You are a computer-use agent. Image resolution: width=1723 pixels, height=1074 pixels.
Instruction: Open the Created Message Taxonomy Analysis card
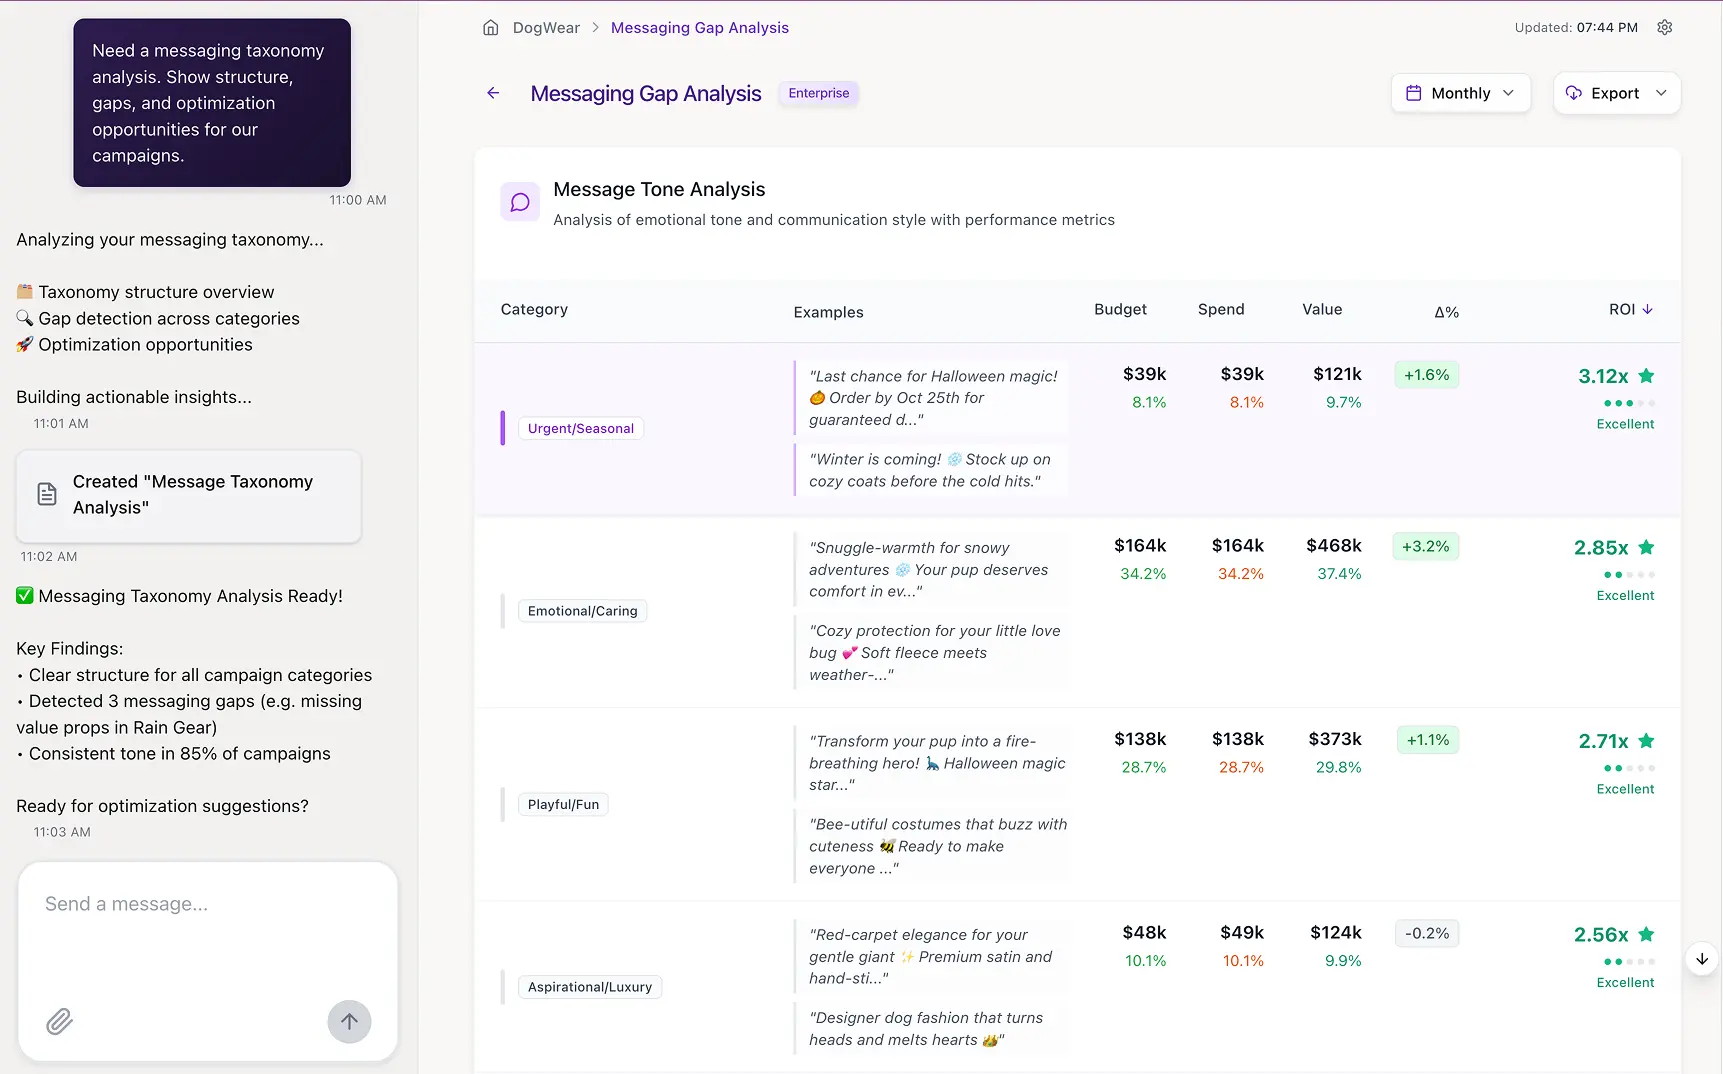click(x=188, y=495)
